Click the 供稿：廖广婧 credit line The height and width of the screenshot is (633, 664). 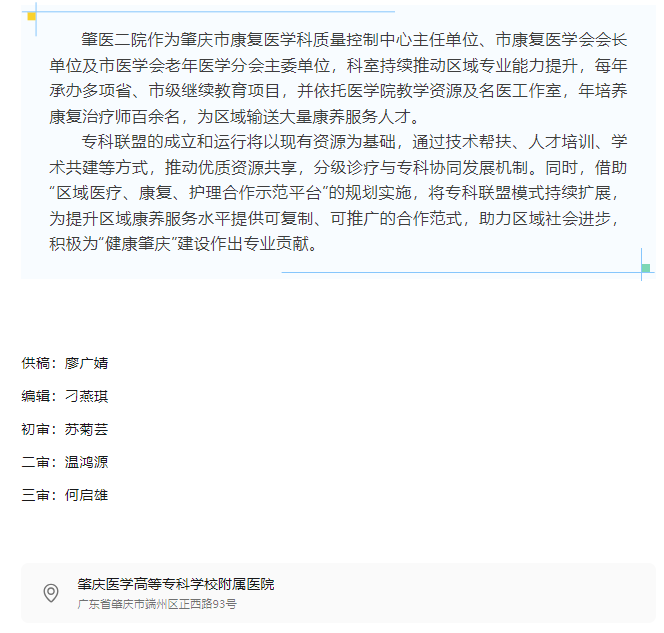tap(64, 363)
